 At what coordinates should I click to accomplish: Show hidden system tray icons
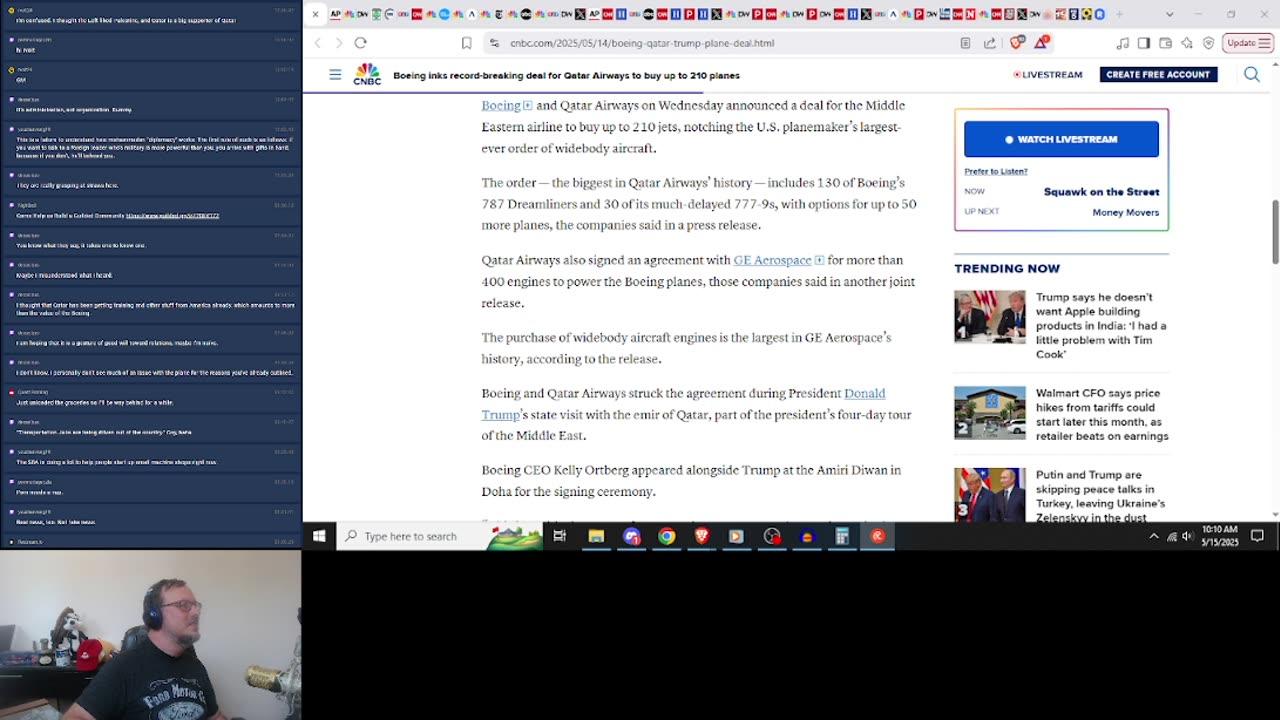(x=1154, y=536)
